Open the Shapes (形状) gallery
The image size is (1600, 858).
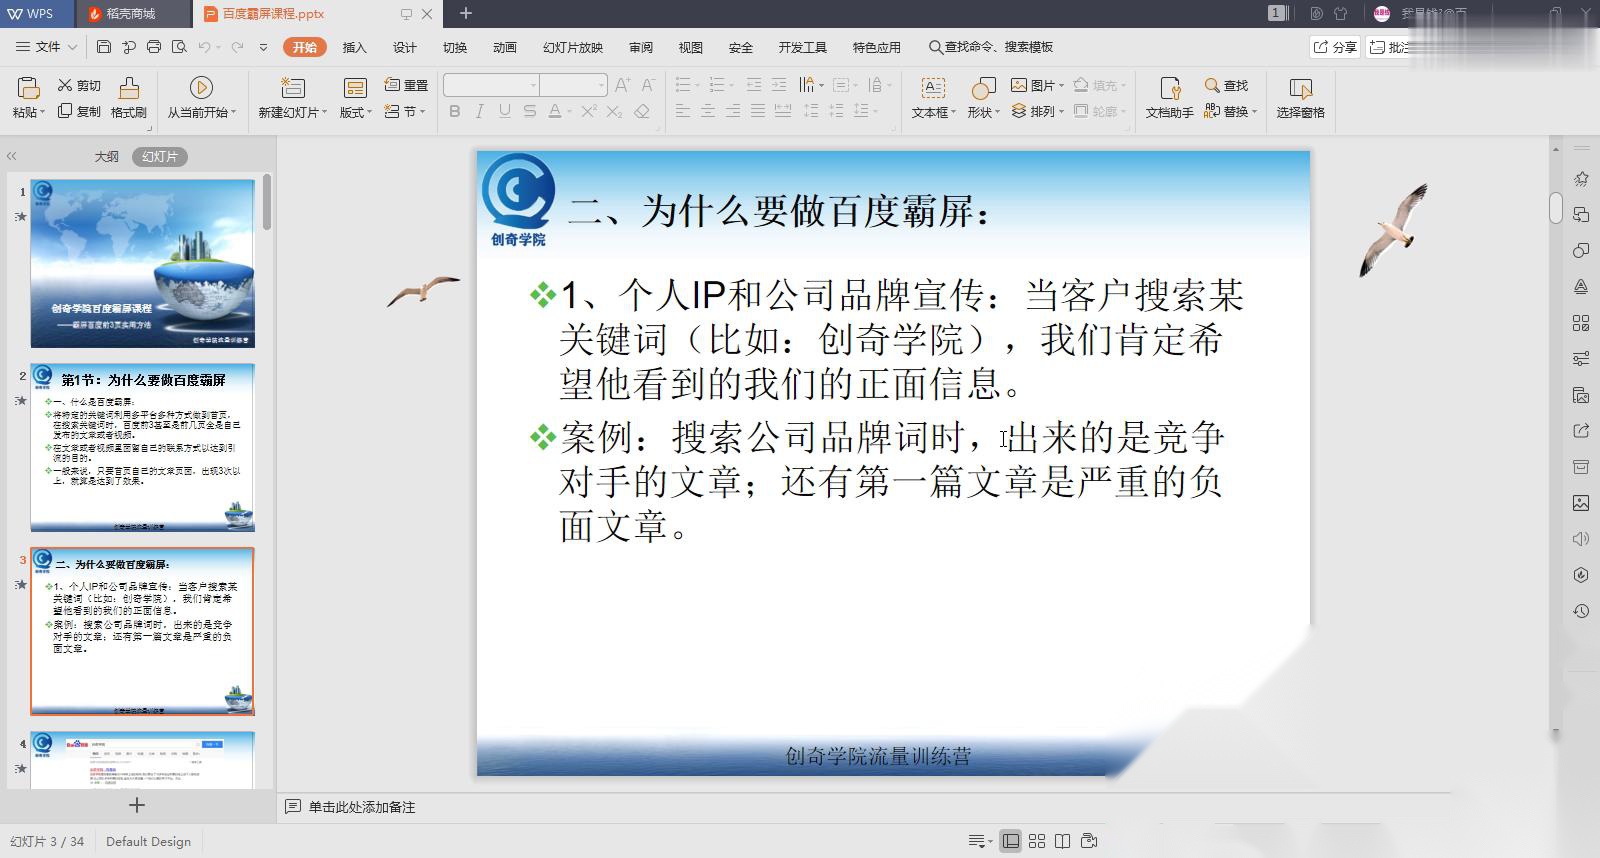pyautogui.click(x=983, y=97)
